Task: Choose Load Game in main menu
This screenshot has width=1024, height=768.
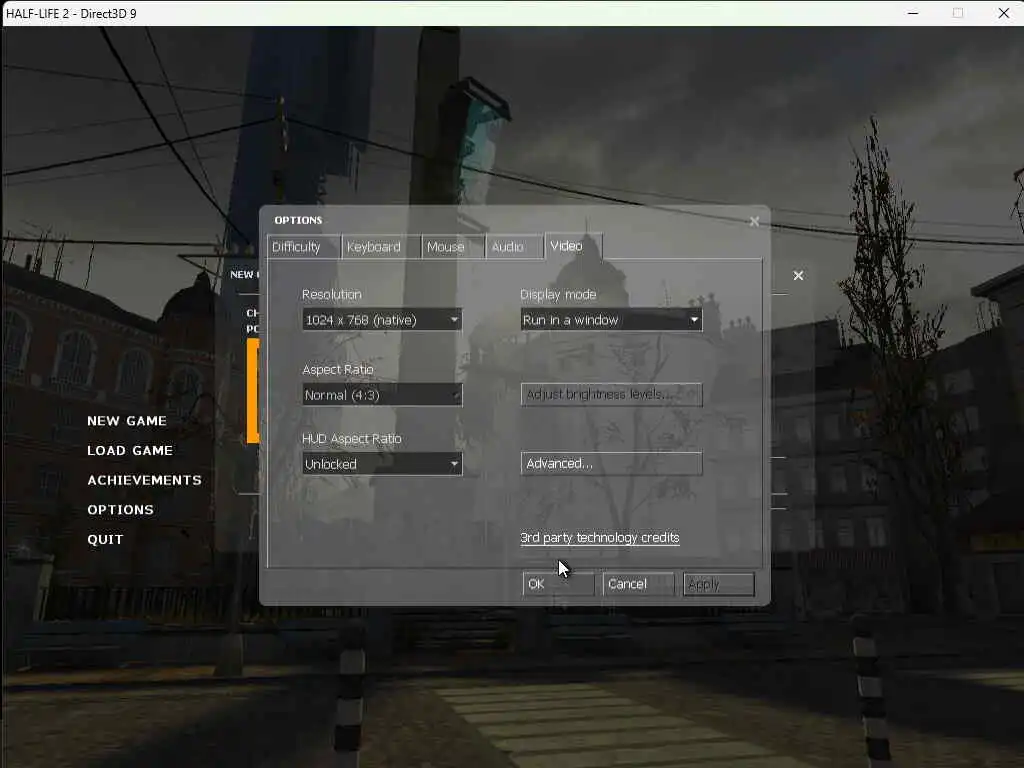Action: pyautogui.click(x=130, y=451)
